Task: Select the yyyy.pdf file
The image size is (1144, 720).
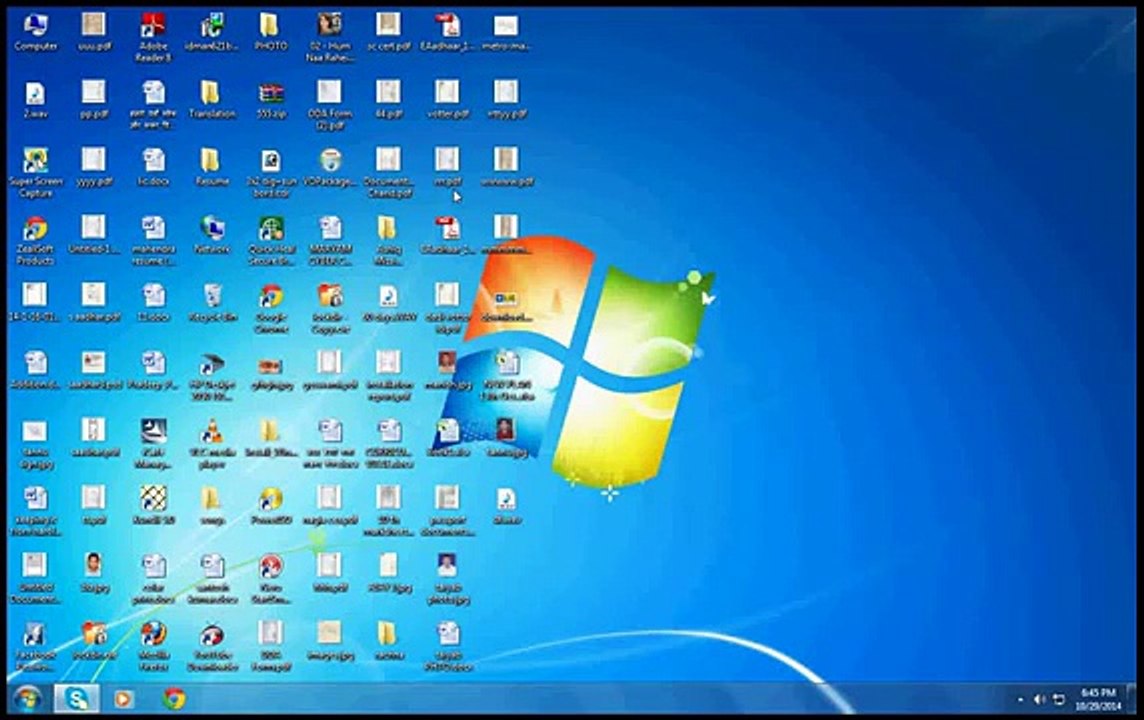Action: (x=93, y=168)
